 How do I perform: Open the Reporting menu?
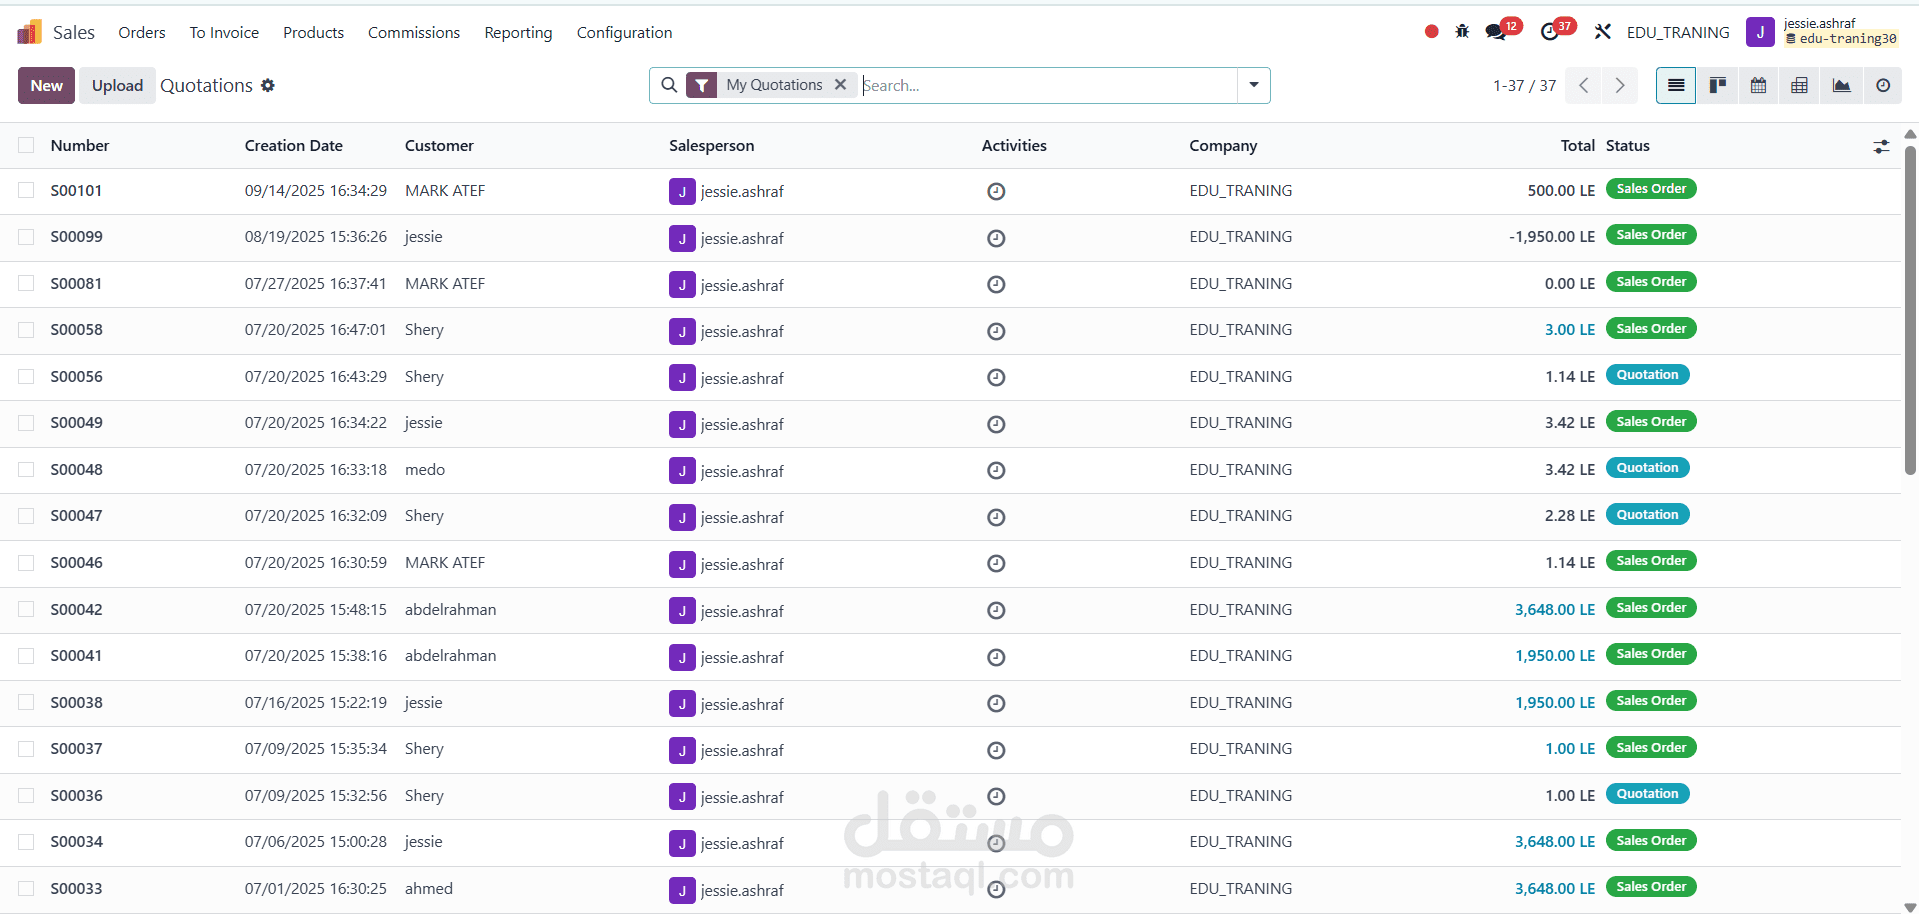[x=518, y=32]
